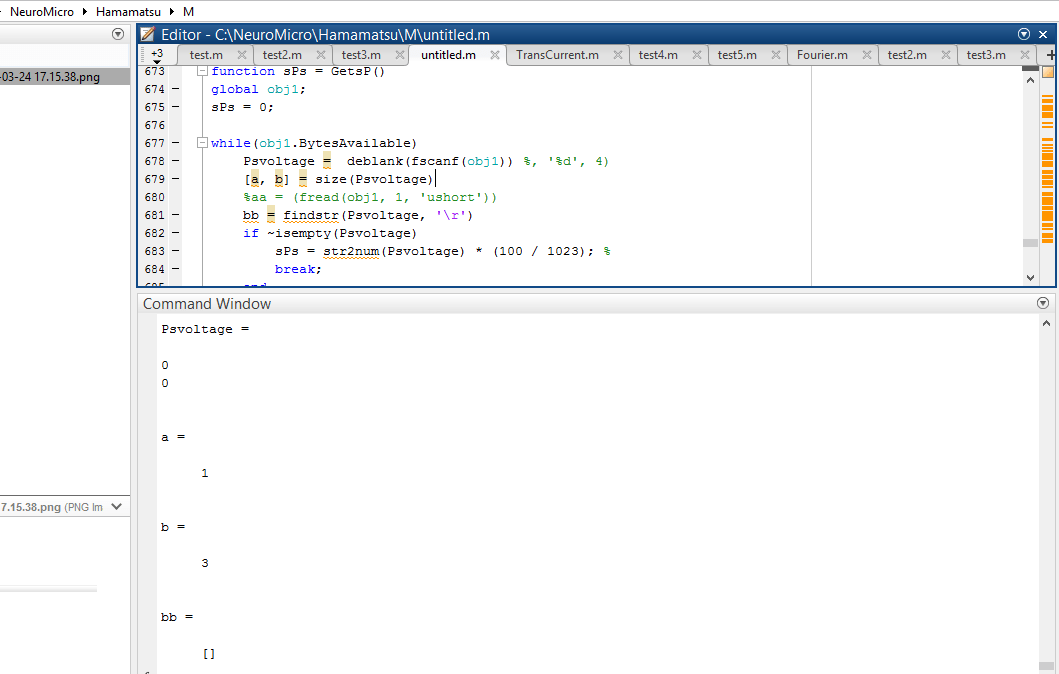1059x674 pixels.
Task: Set a breakpoint on line 675
Action: 176,107
